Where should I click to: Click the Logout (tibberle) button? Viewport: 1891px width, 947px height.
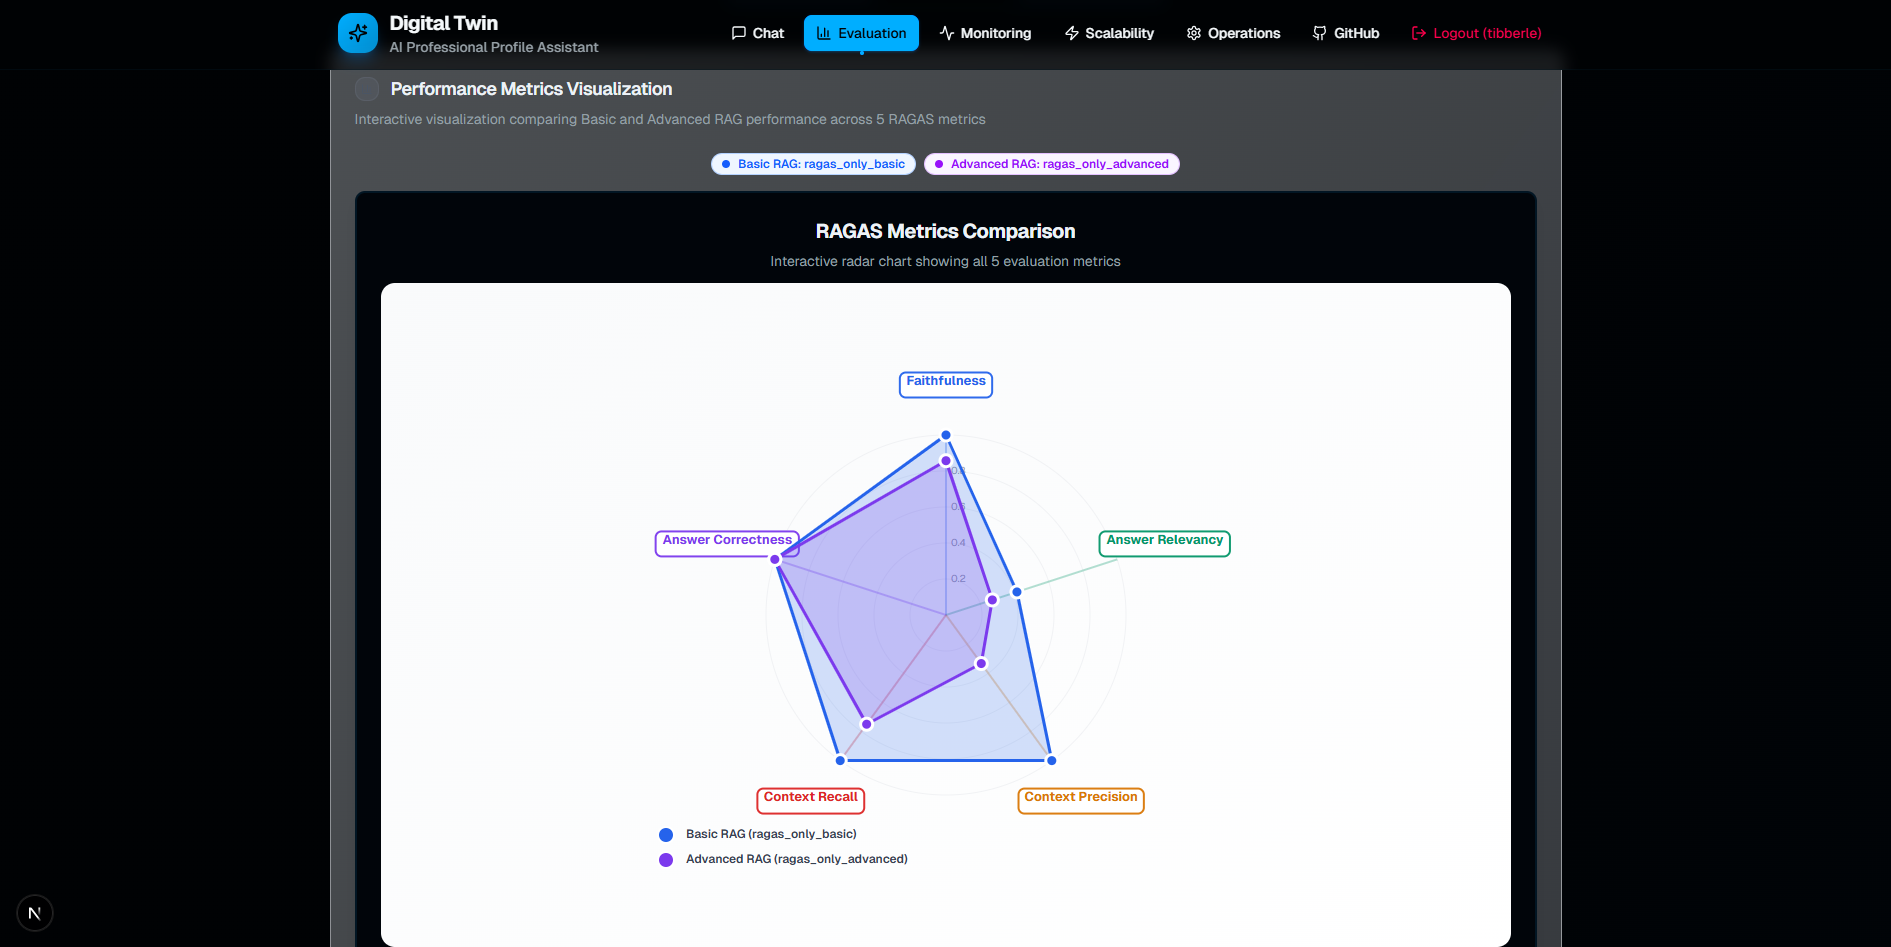tap(1476, 33)
